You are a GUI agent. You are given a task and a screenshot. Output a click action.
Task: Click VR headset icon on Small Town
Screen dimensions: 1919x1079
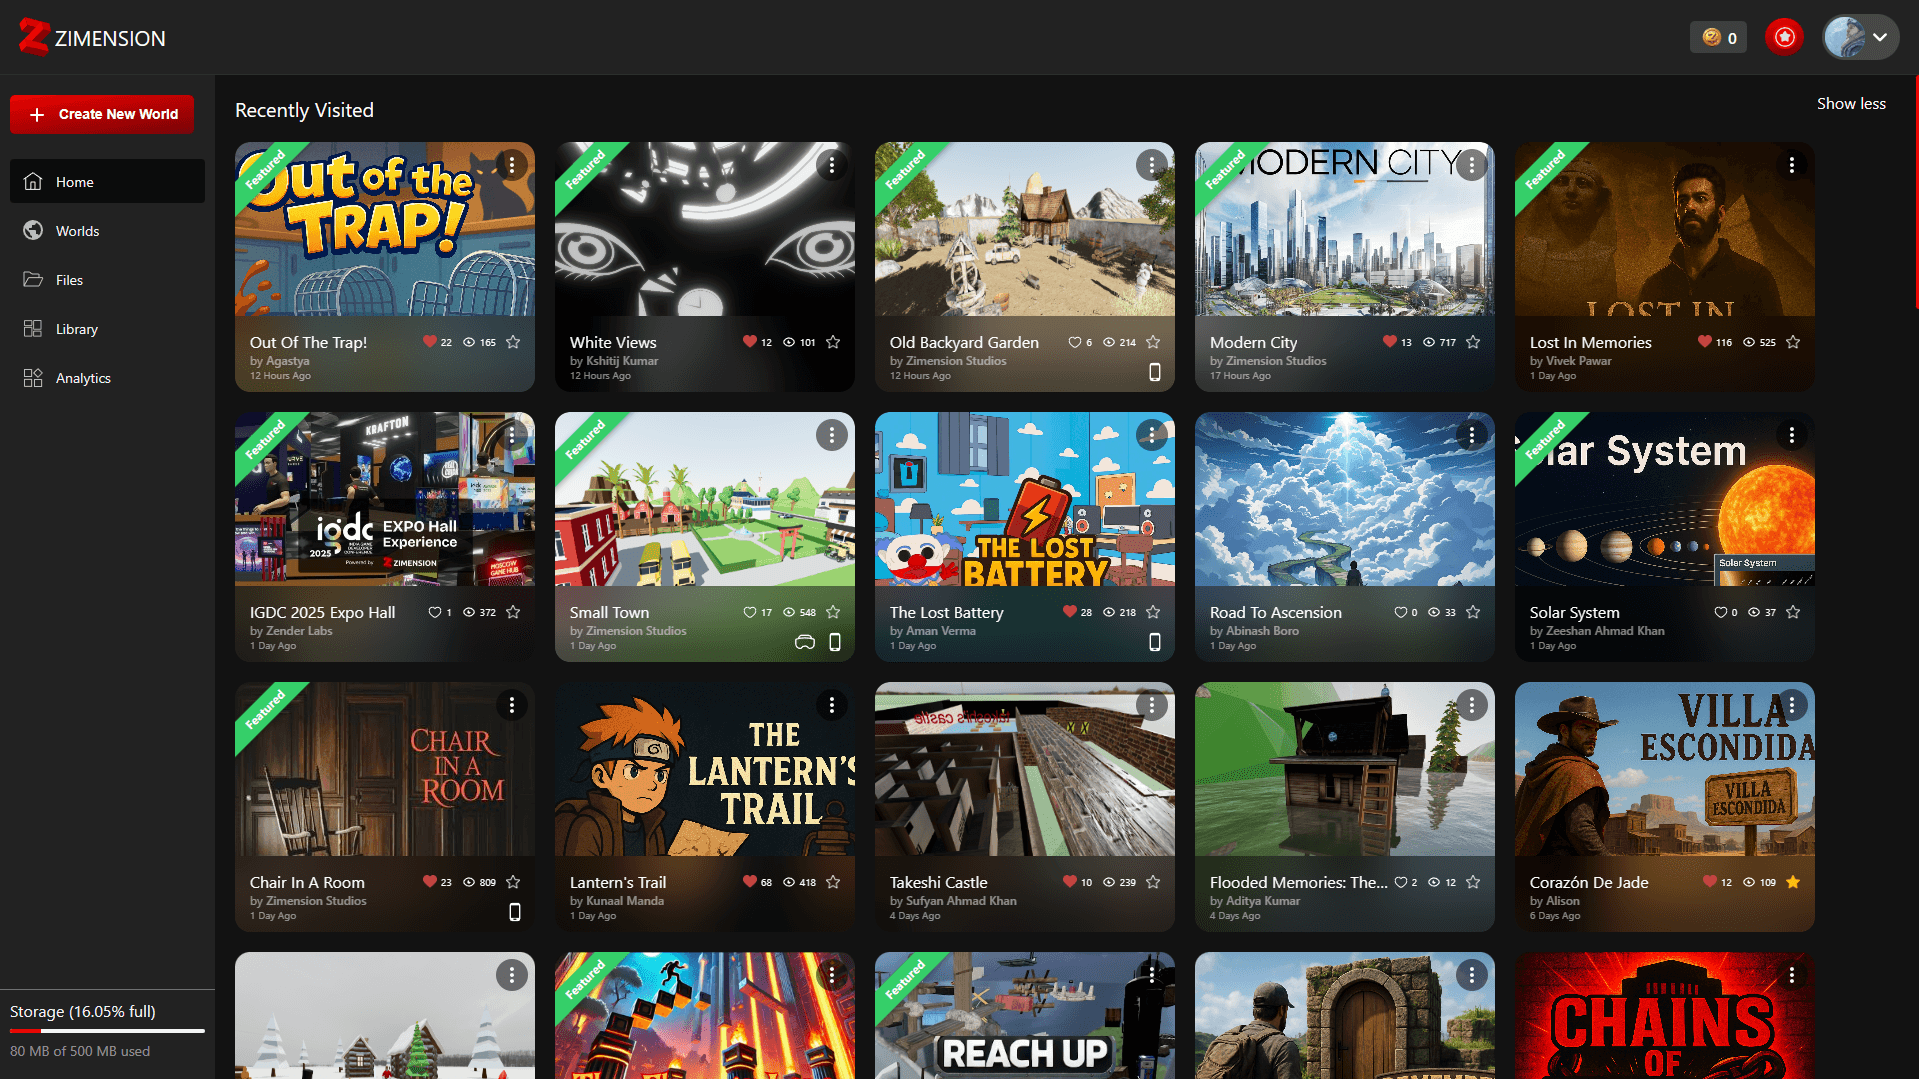(805, 642)
